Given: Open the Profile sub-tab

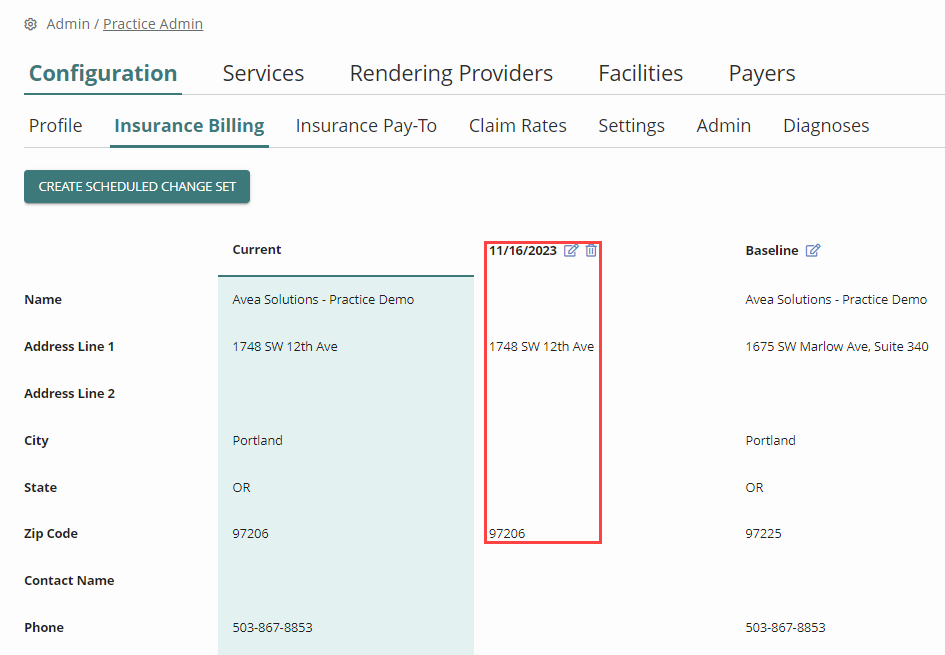Looking at the screenshot, I should pyautogui.click(x=56, y=126).
